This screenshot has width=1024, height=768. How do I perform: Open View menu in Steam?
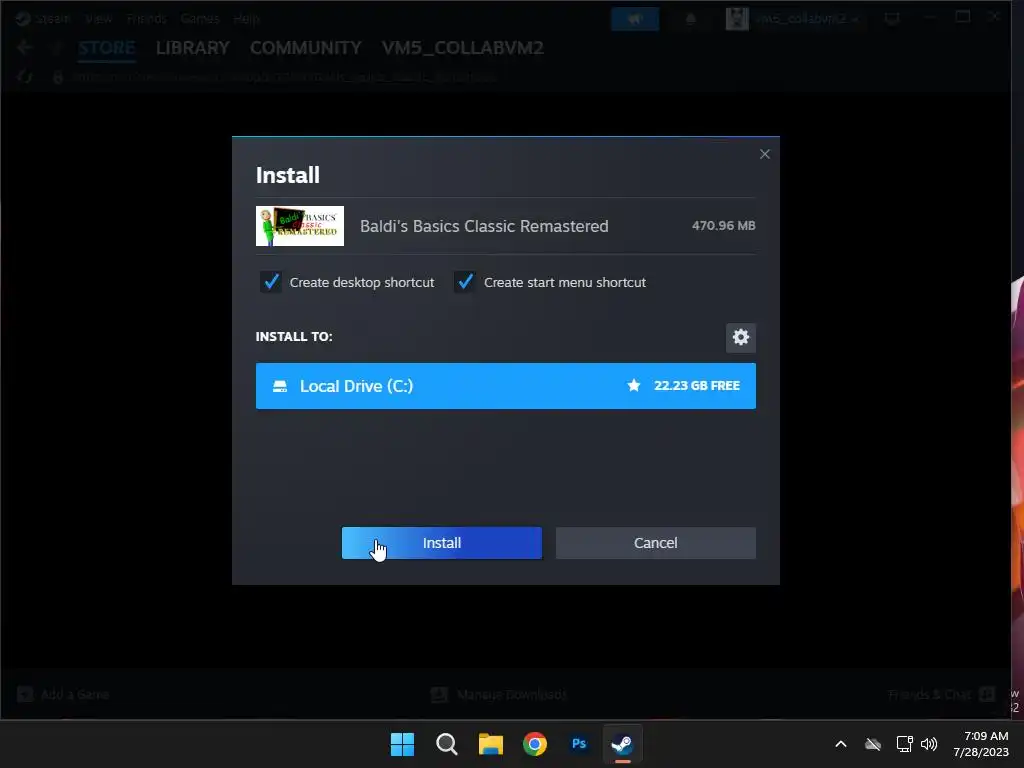99,18
